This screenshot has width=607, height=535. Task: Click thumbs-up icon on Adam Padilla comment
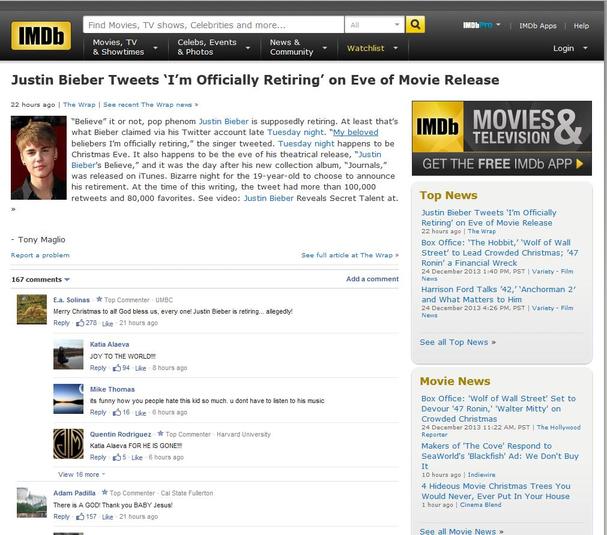point(80,516)
